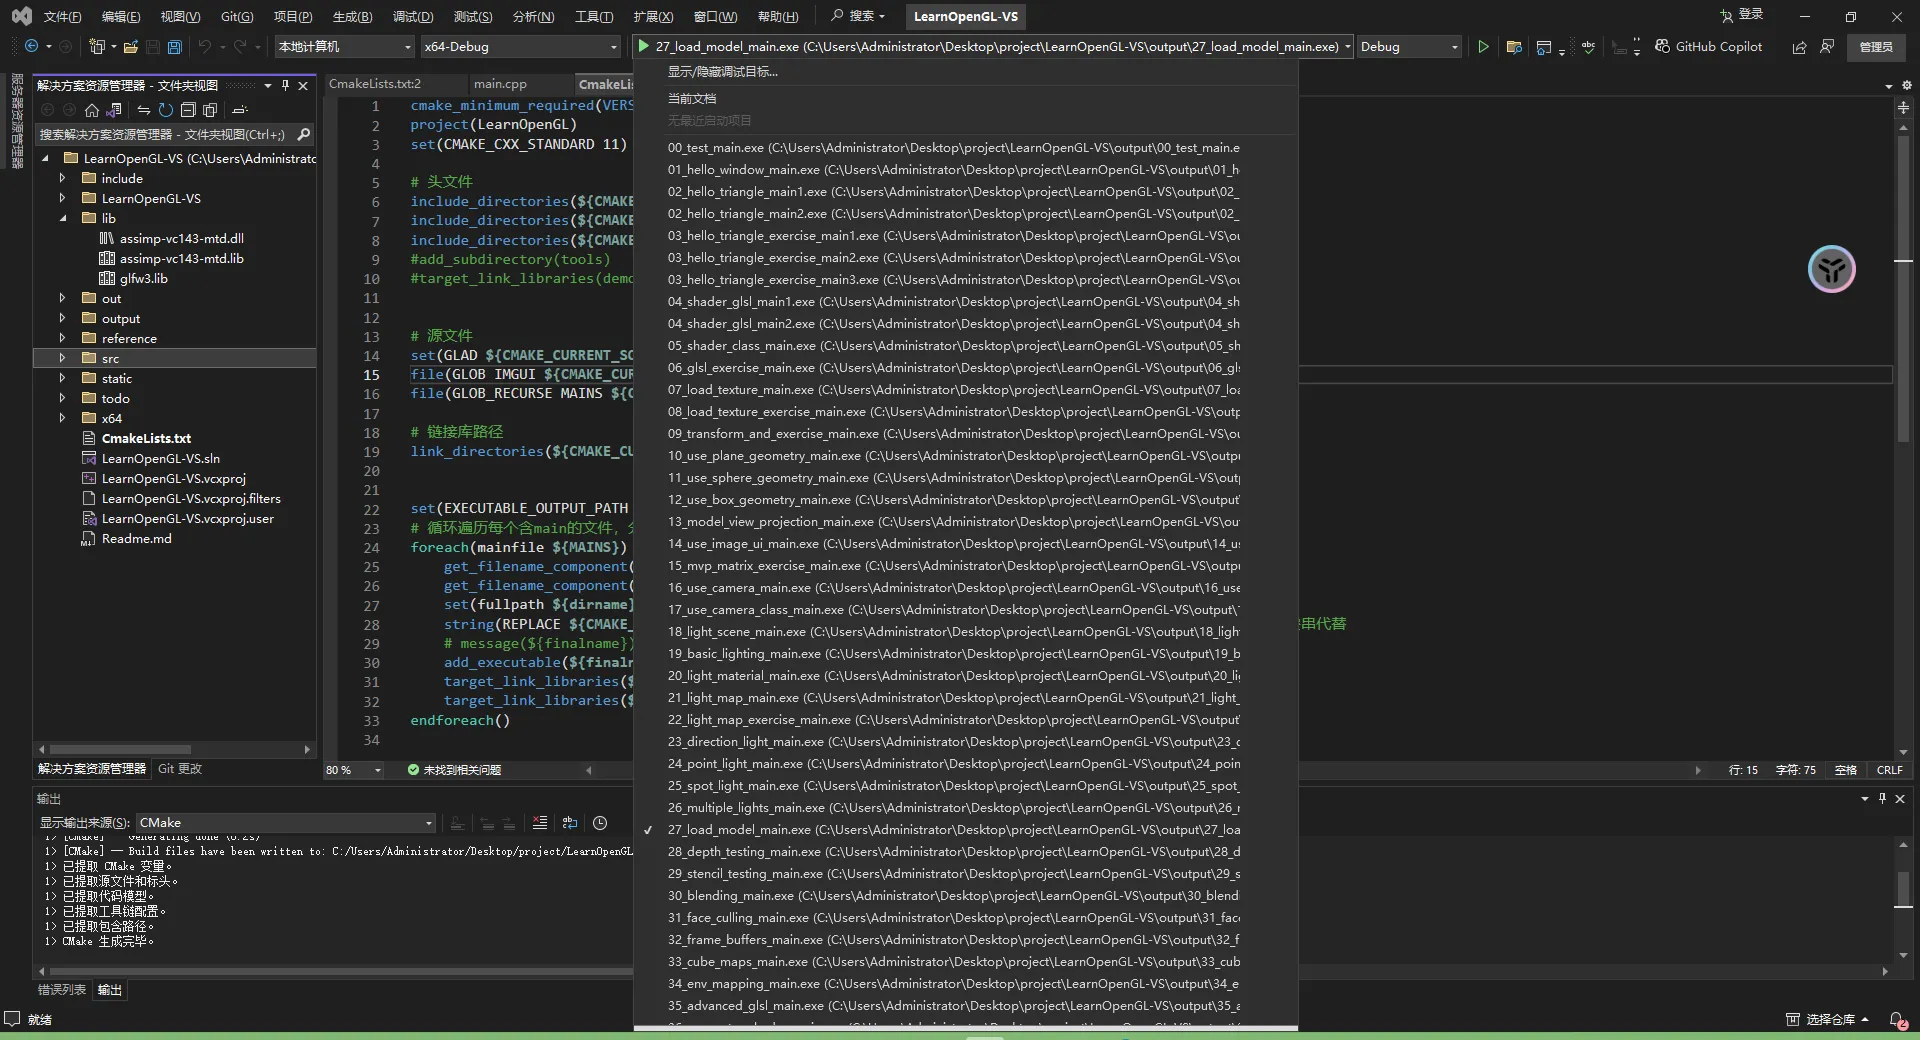Click the Save All icon in toolbar

pos(175,46)
